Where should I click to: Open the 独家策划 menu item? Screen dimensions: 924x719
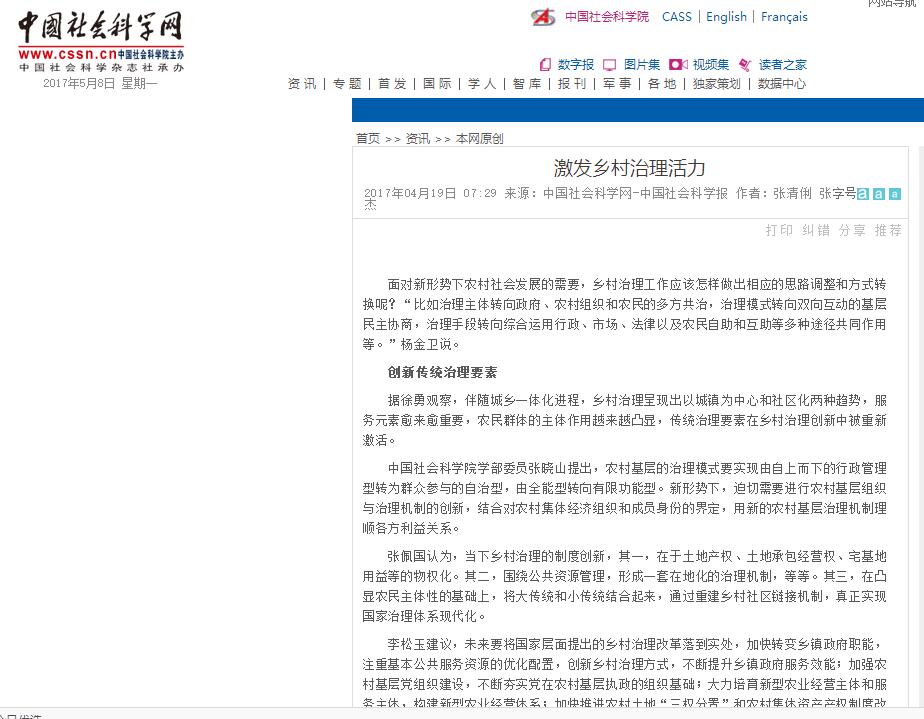tap(717, 84)
